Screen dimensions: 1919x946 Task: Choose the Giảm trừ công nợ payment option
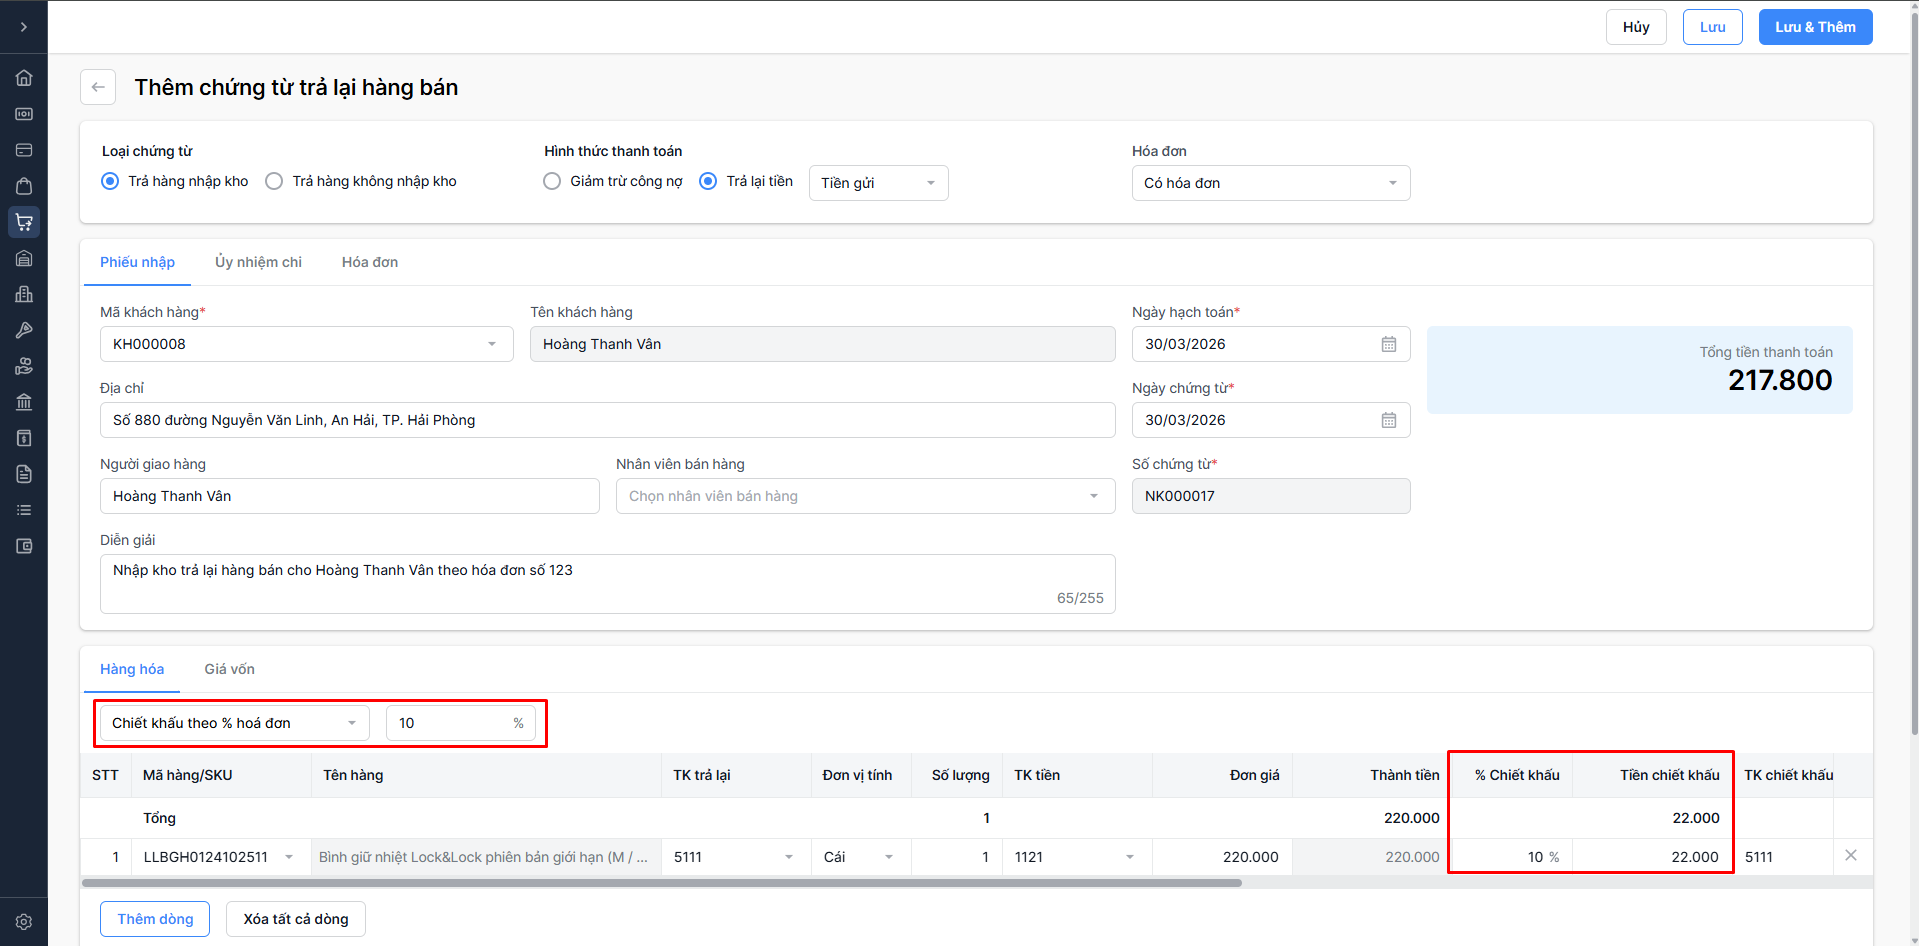[x=552, y=181]
